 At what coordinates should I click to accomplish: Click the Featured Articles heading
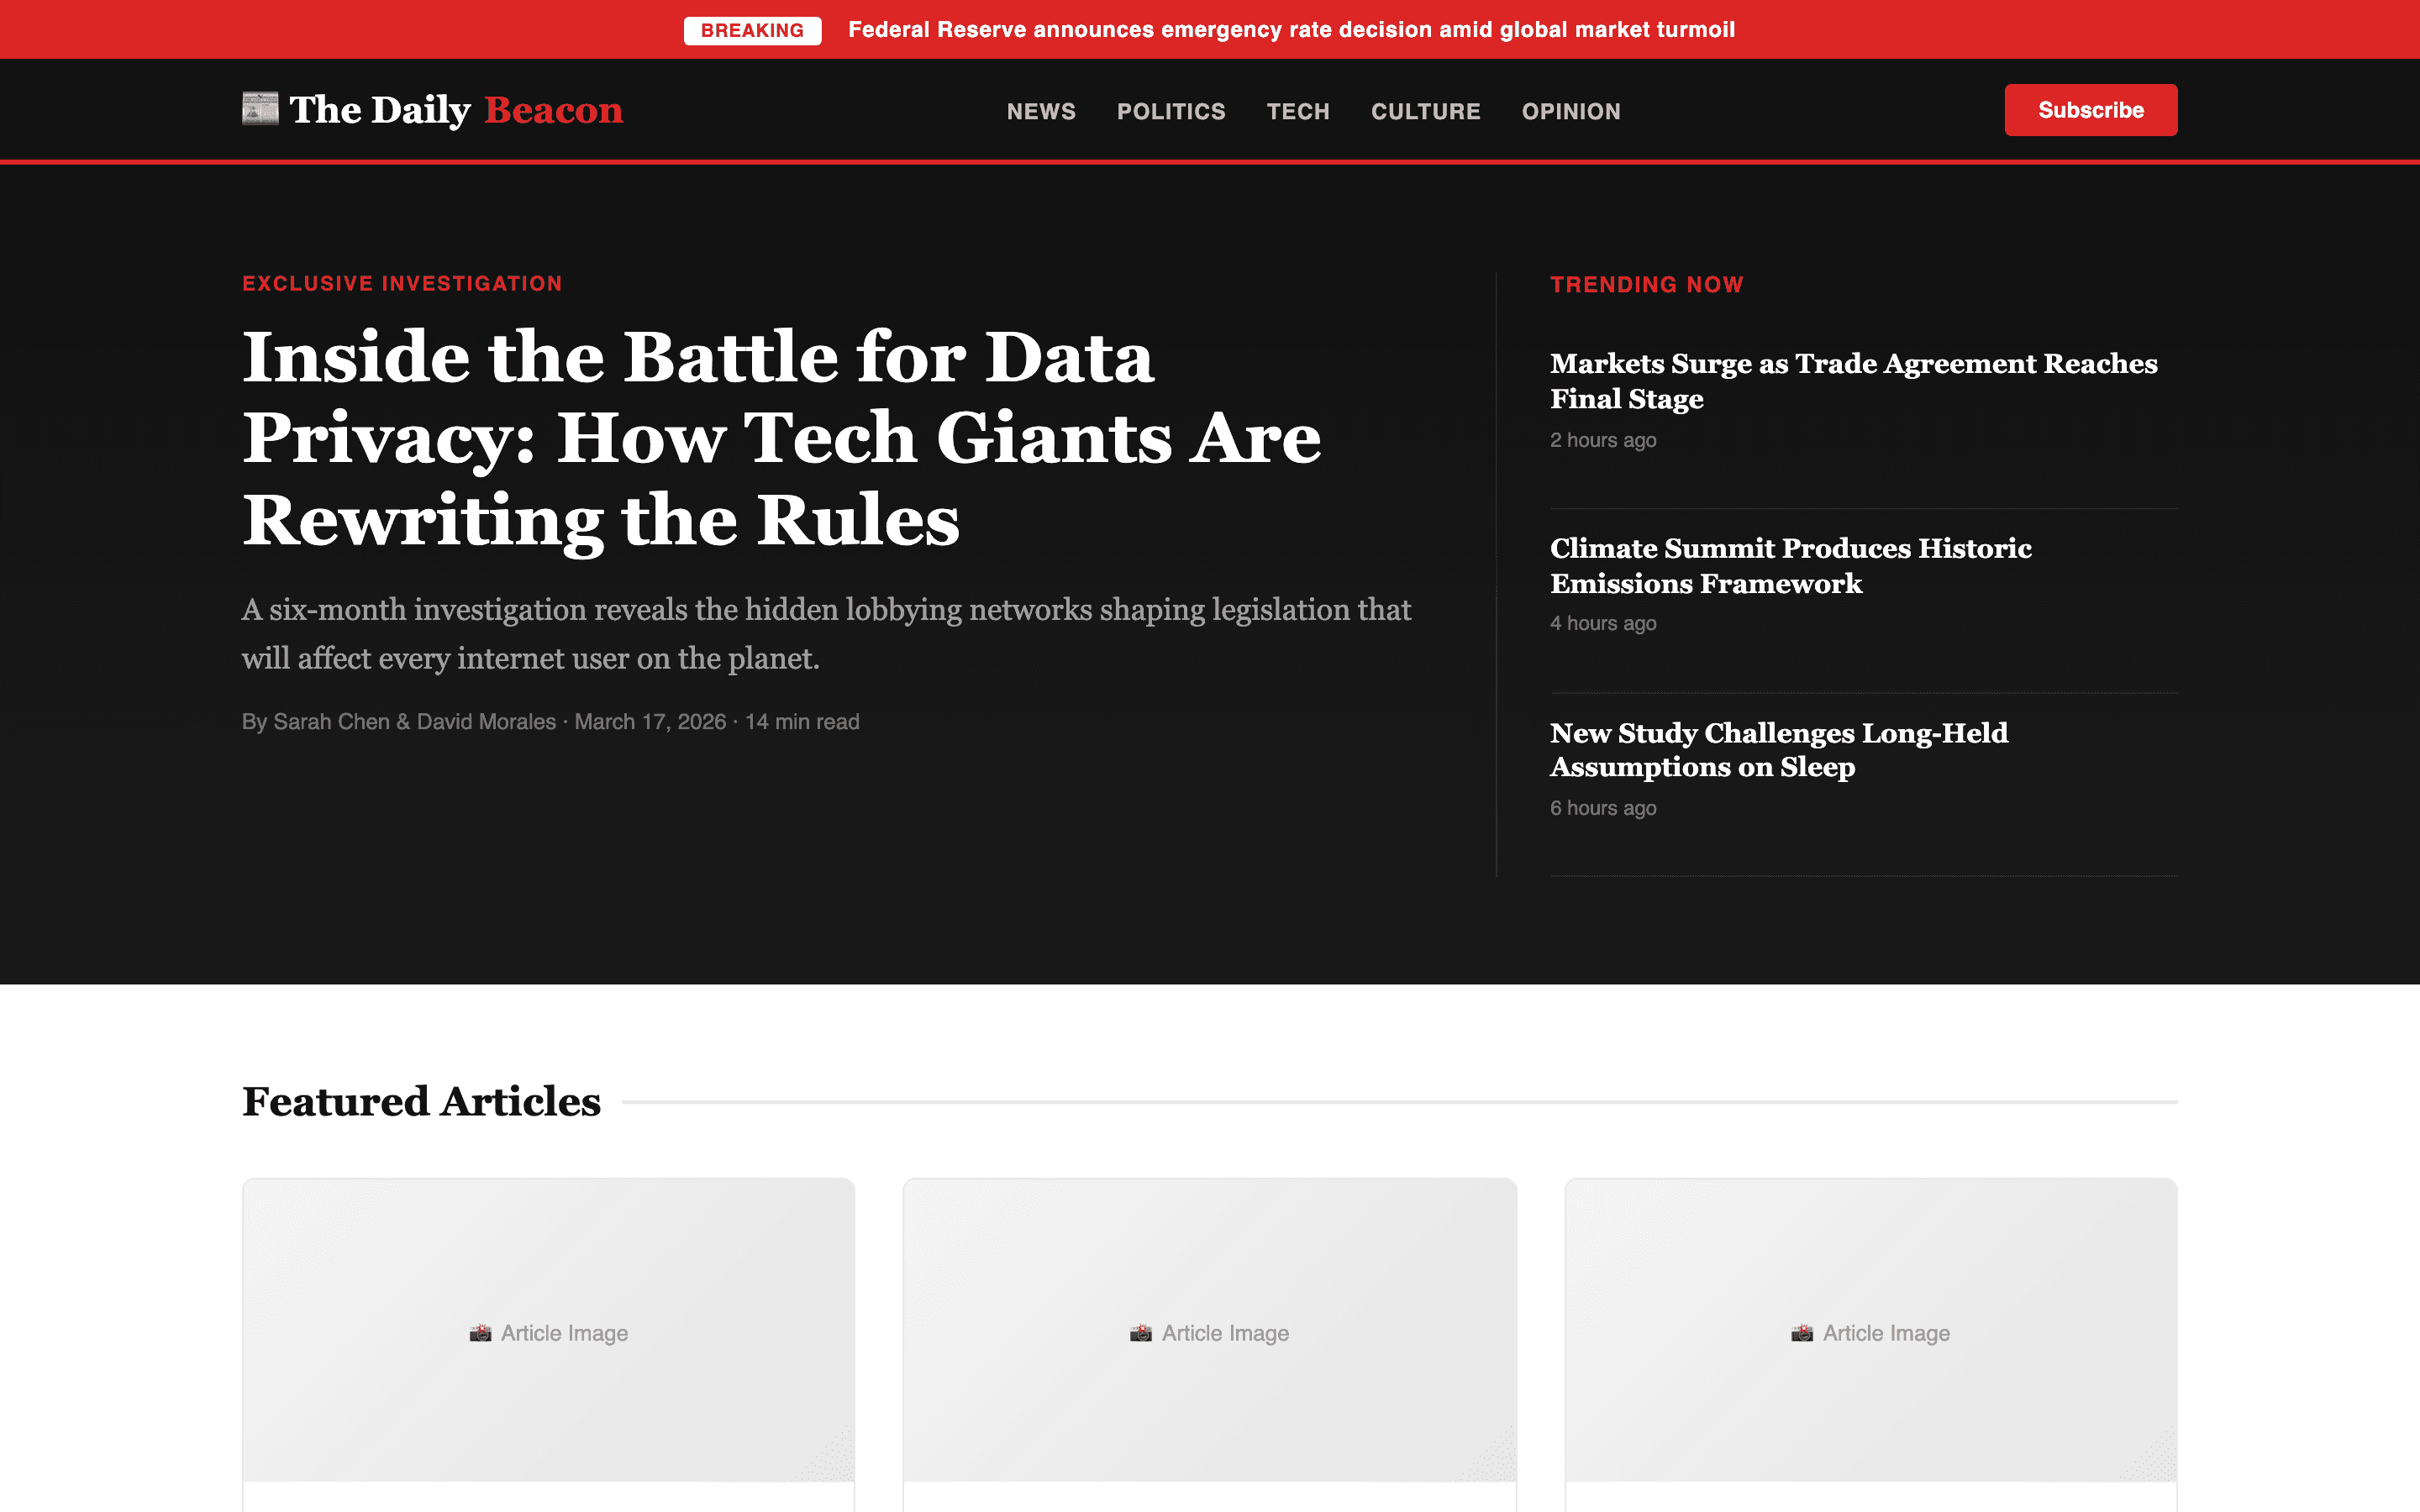[x=421, y=1101]
